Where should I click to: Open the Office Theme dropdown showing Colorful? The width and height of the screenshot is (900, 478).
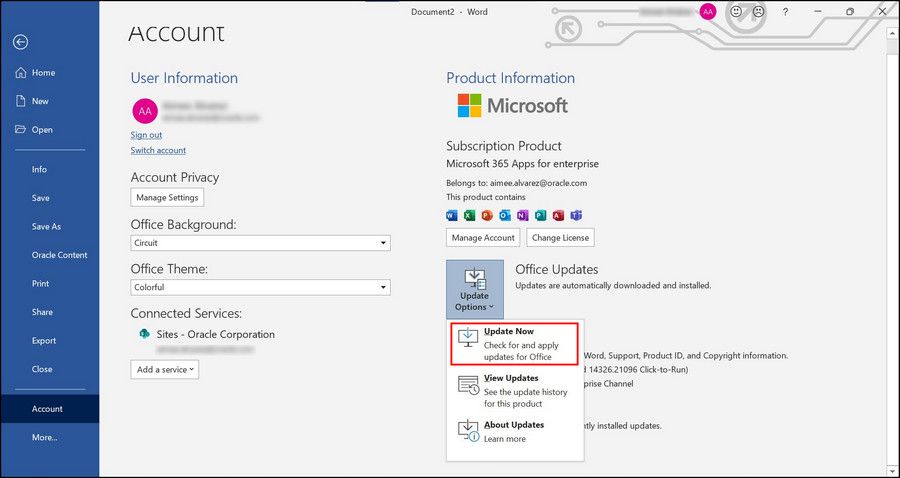tap(261, 287)
